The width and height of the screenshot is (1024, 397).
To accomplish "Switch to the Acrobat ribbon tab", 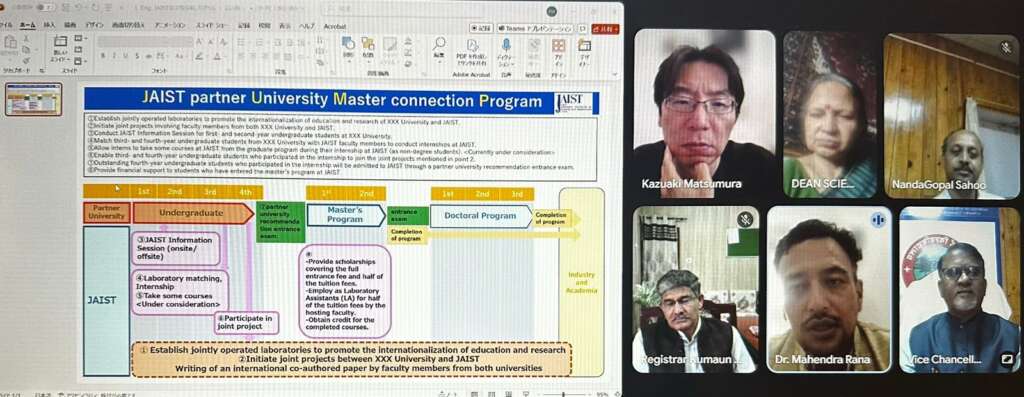I will [x=335, y=26].
